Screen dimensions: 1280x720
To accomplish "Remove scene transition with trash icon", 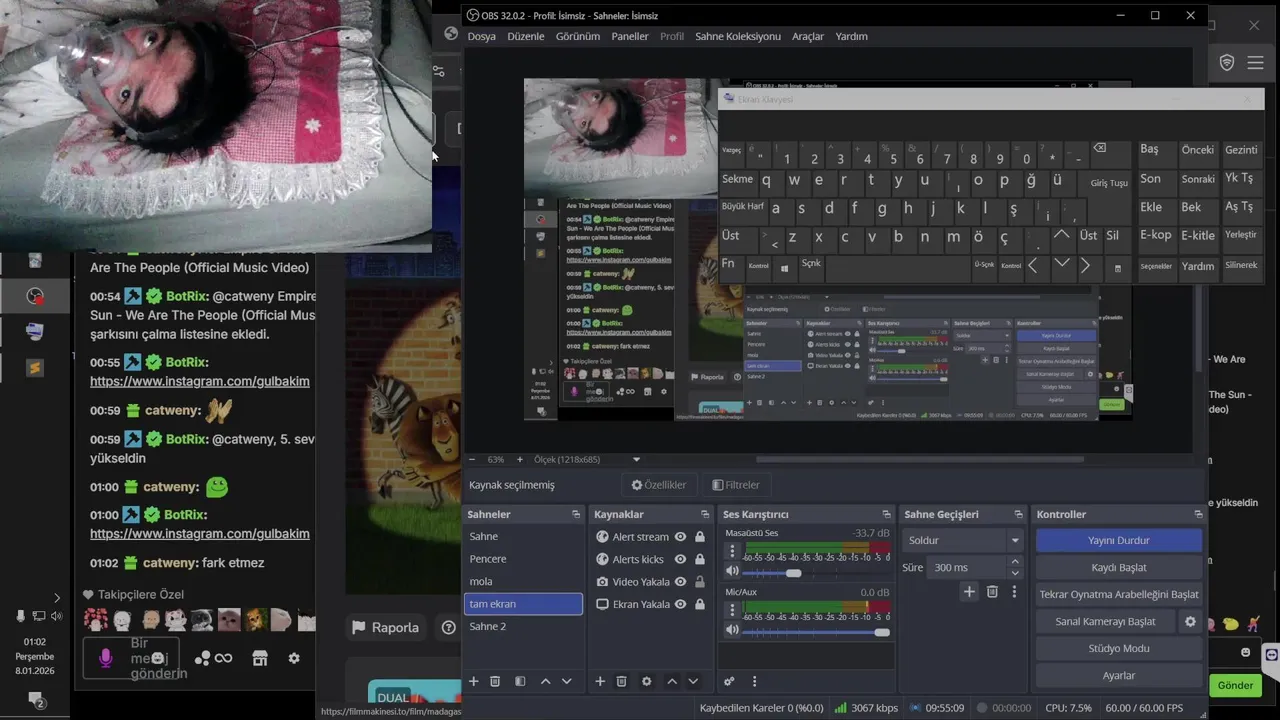I will tap(992, 592).
